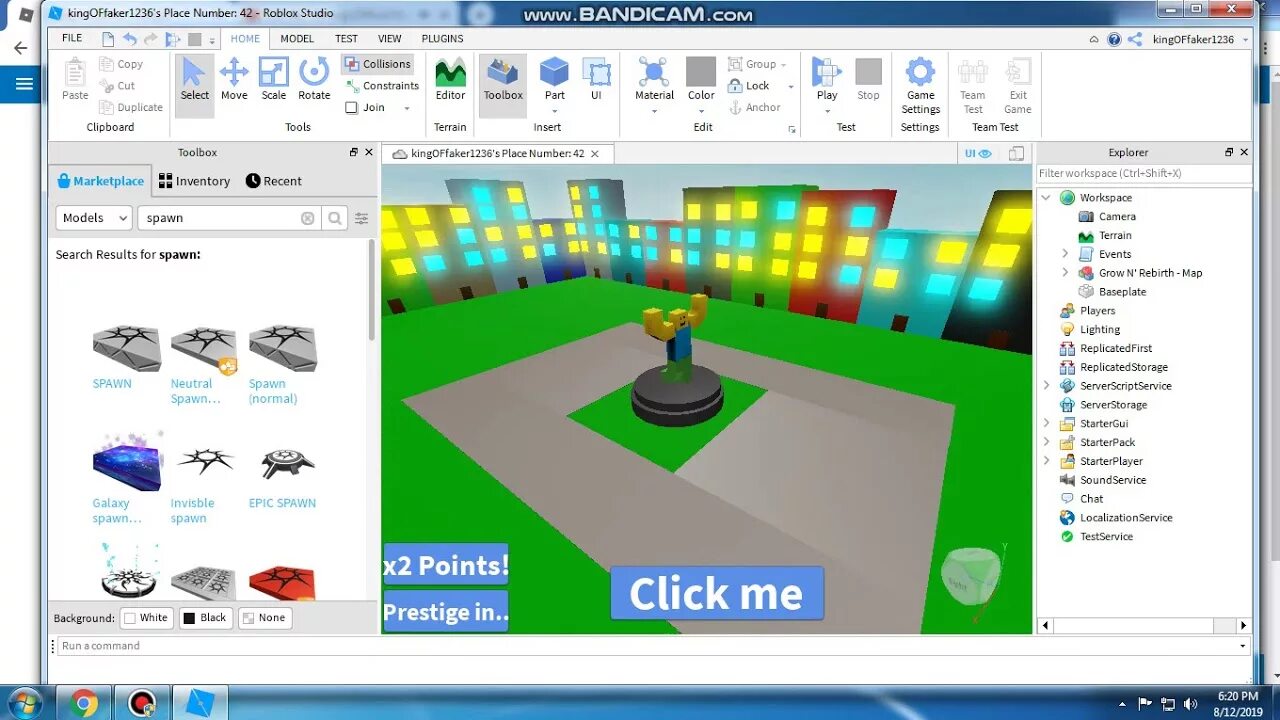Click the Stop test button

click(868, 79)
